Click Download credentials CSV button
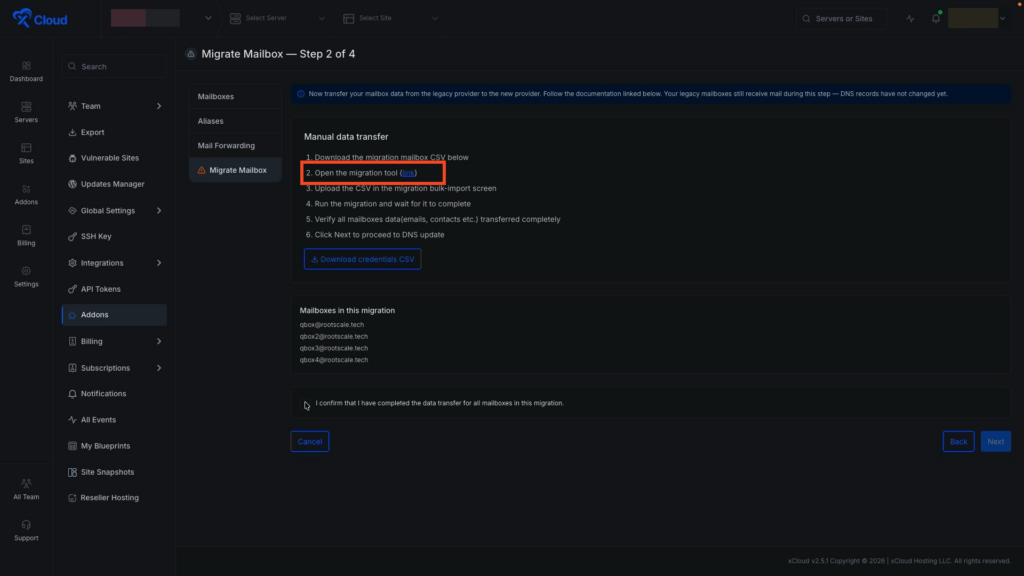Viewport: 1024px width, 576px height. tap(362, 259)
